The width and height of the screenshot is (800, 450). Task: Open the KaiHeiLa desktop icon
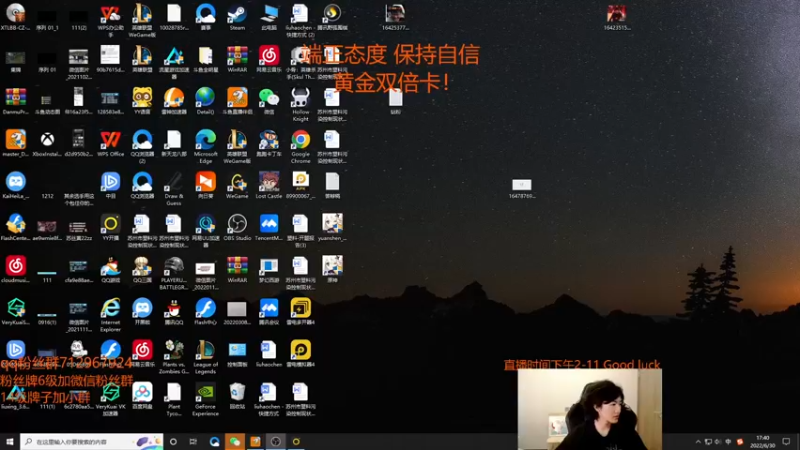[15, 186]
